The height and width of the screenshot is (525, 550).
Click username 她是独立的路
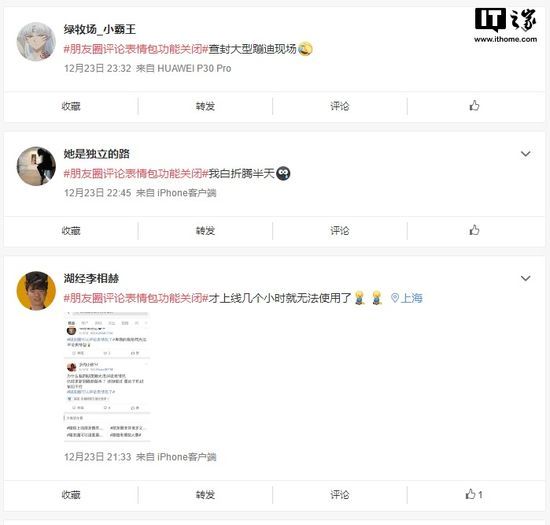point(96,154)
